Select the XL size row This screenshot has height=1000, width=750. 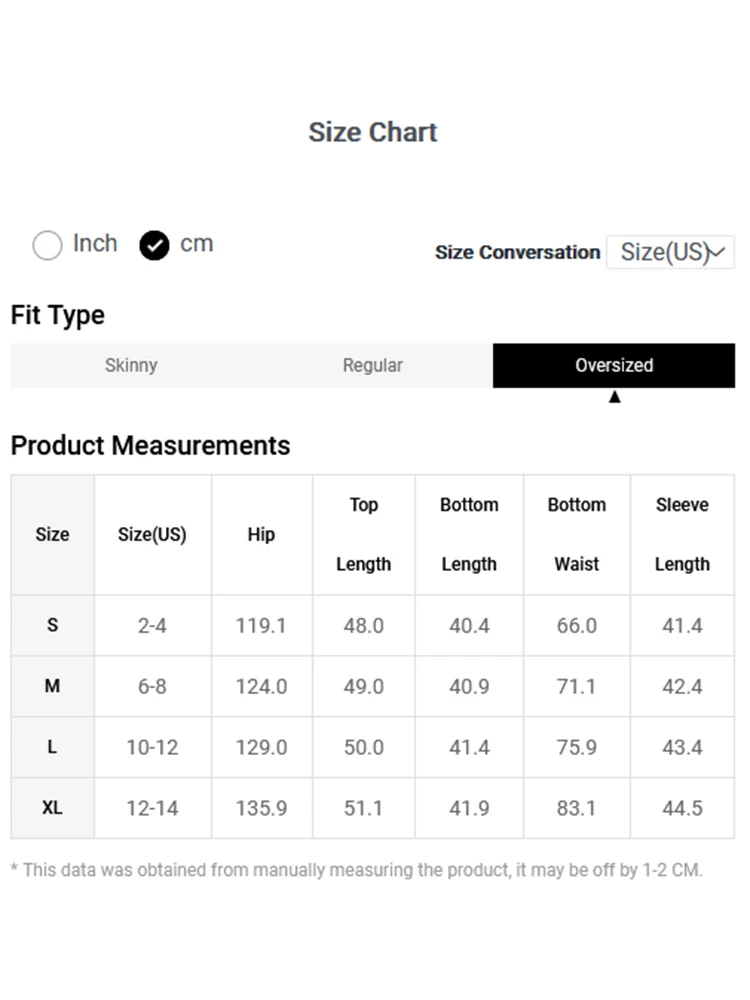pyautogui.click(x=52, y=808)
